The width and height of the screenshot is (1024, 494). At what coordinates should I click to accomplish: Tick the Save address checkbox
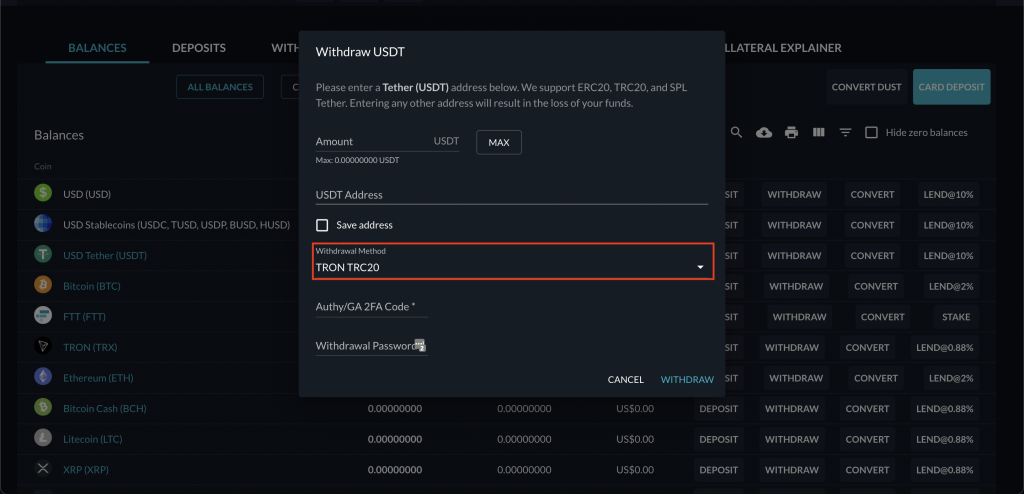coord(322,225)
